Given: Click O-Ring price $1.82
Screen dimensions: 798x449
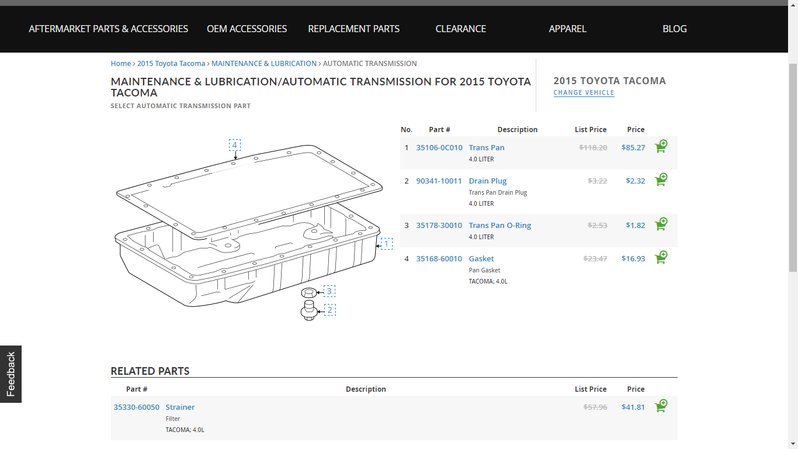Looking at the screenshot, I should tap(635, 225).
